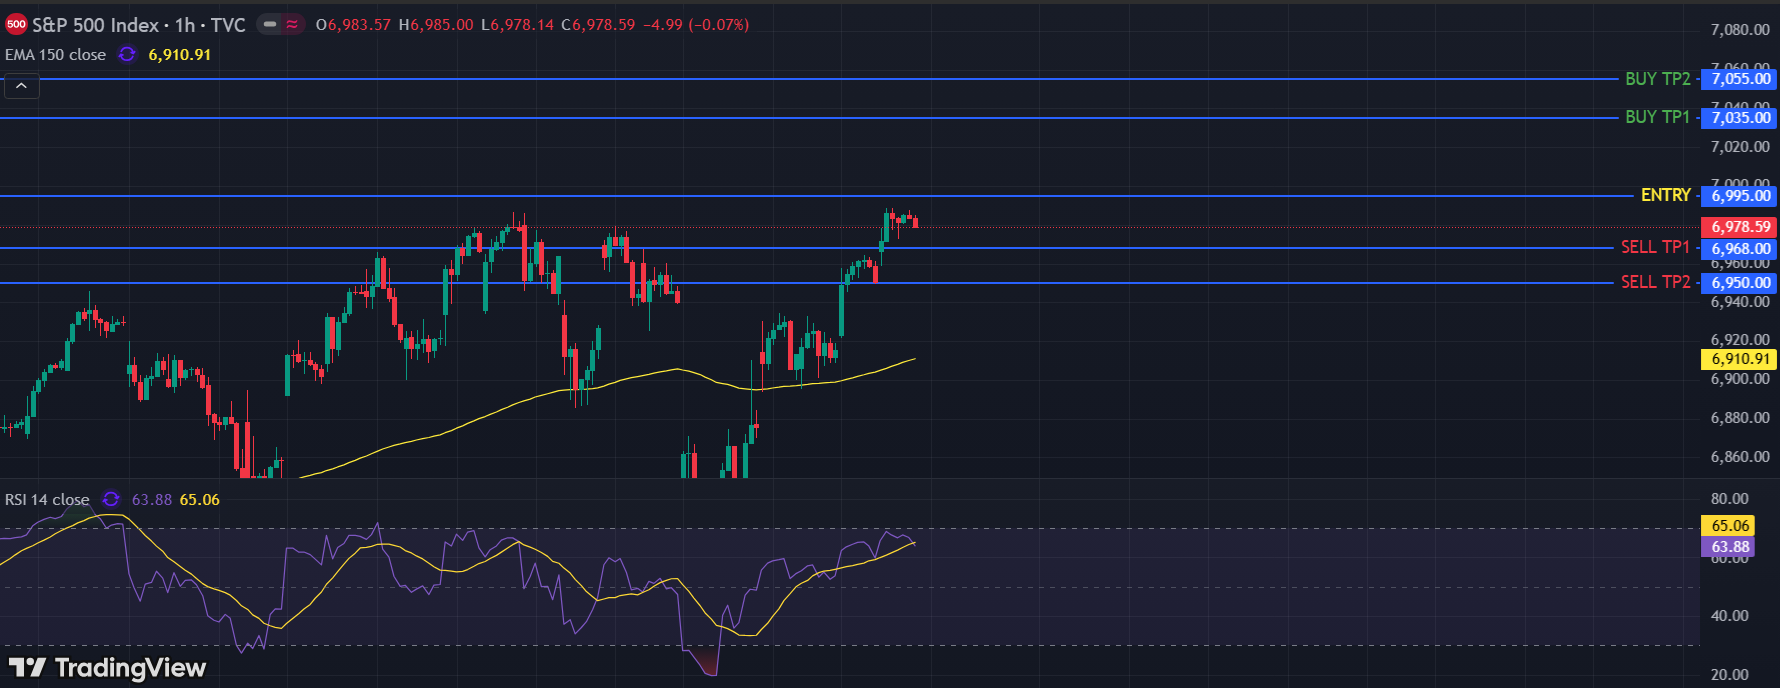Click the purple 63.88 RSI axis tag

coord(1729,547)
